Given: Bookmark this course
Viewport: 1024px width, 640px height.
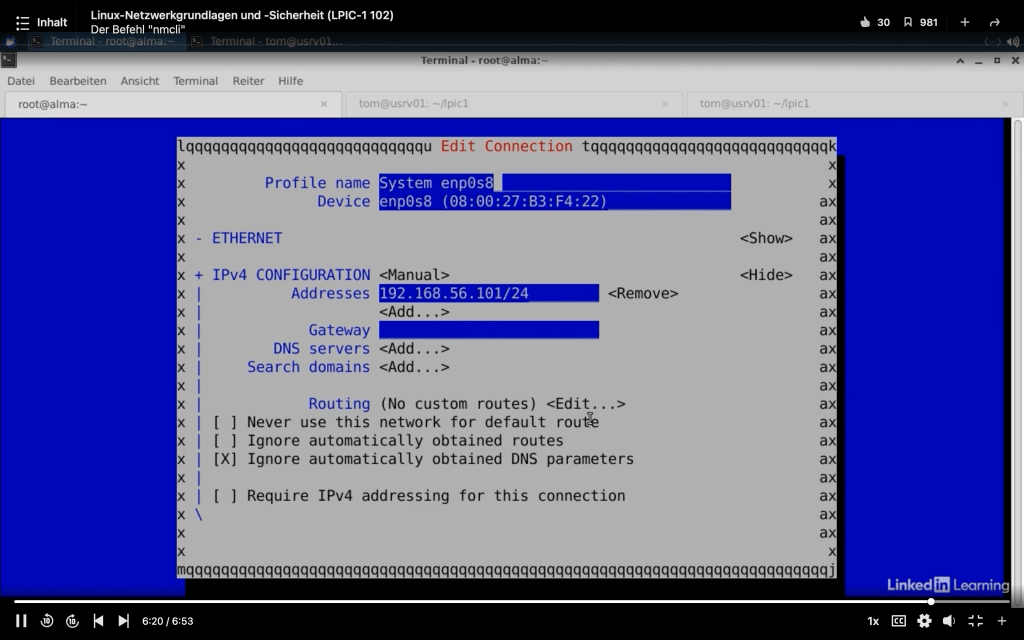Looking at the screenshot, I should [908, 22].
